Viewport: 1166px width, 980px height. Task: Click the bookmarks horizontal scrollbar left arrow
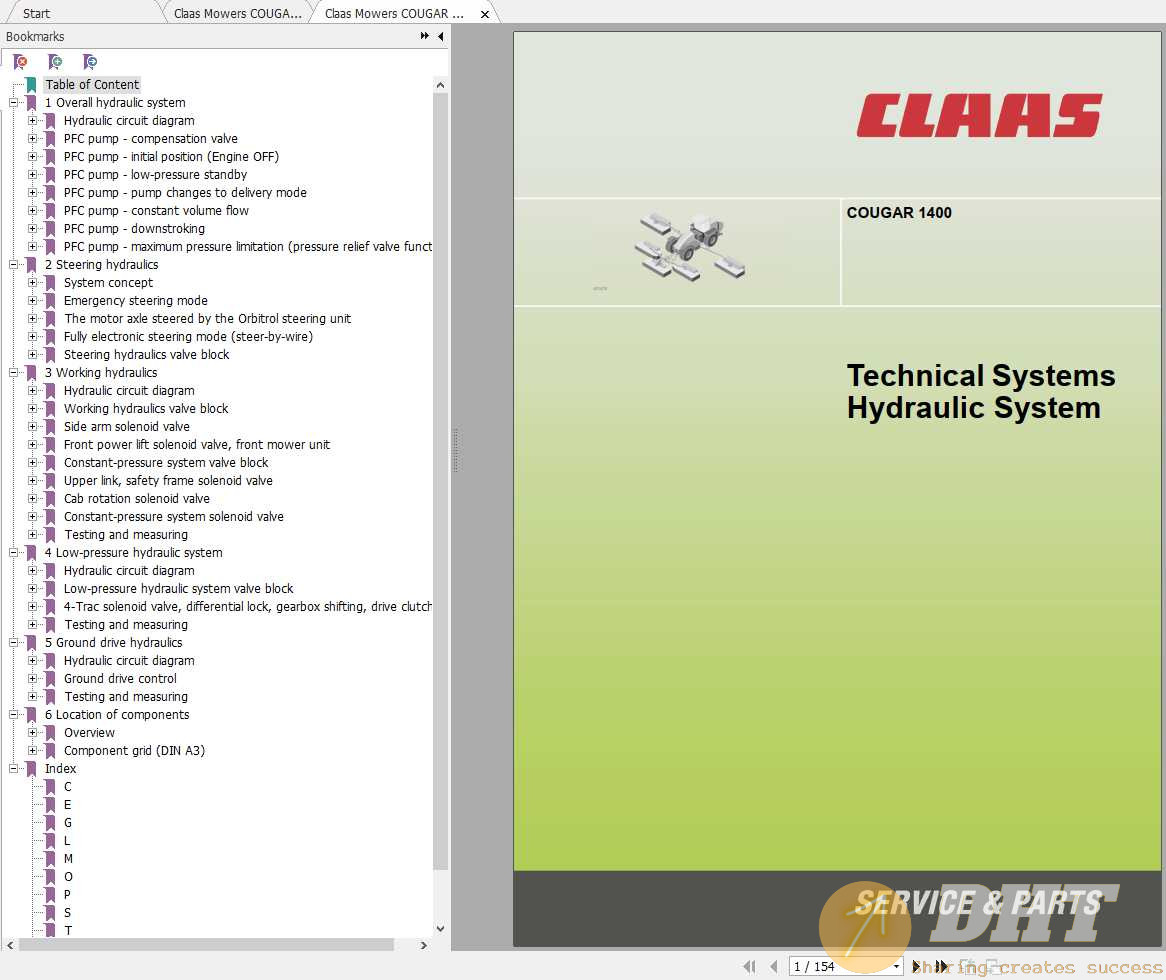coord(10,945)
